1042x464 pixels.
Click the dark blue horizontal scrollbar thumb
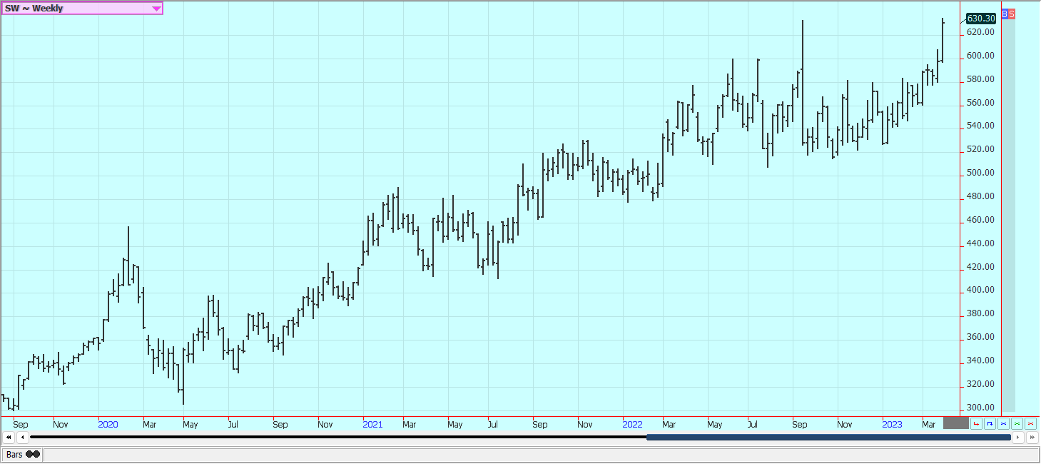(x=828, y=437)
